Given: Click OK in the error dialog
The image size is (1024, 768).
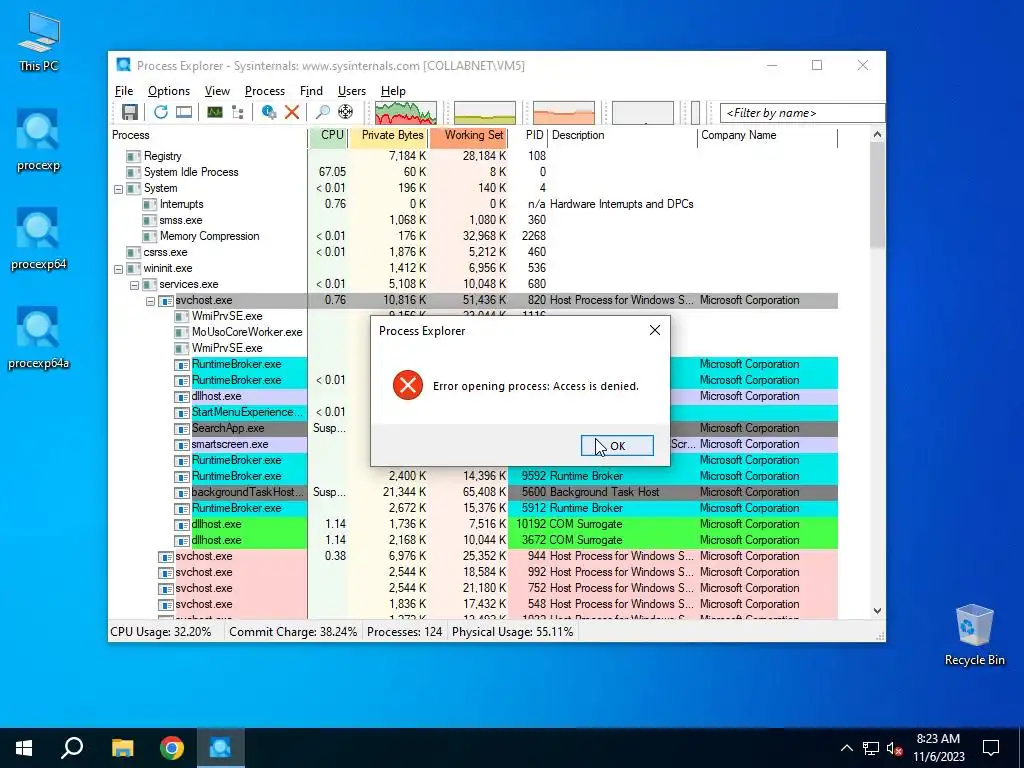Looking at the screenshot, I should pyautogui.click(x=617, y=446).
